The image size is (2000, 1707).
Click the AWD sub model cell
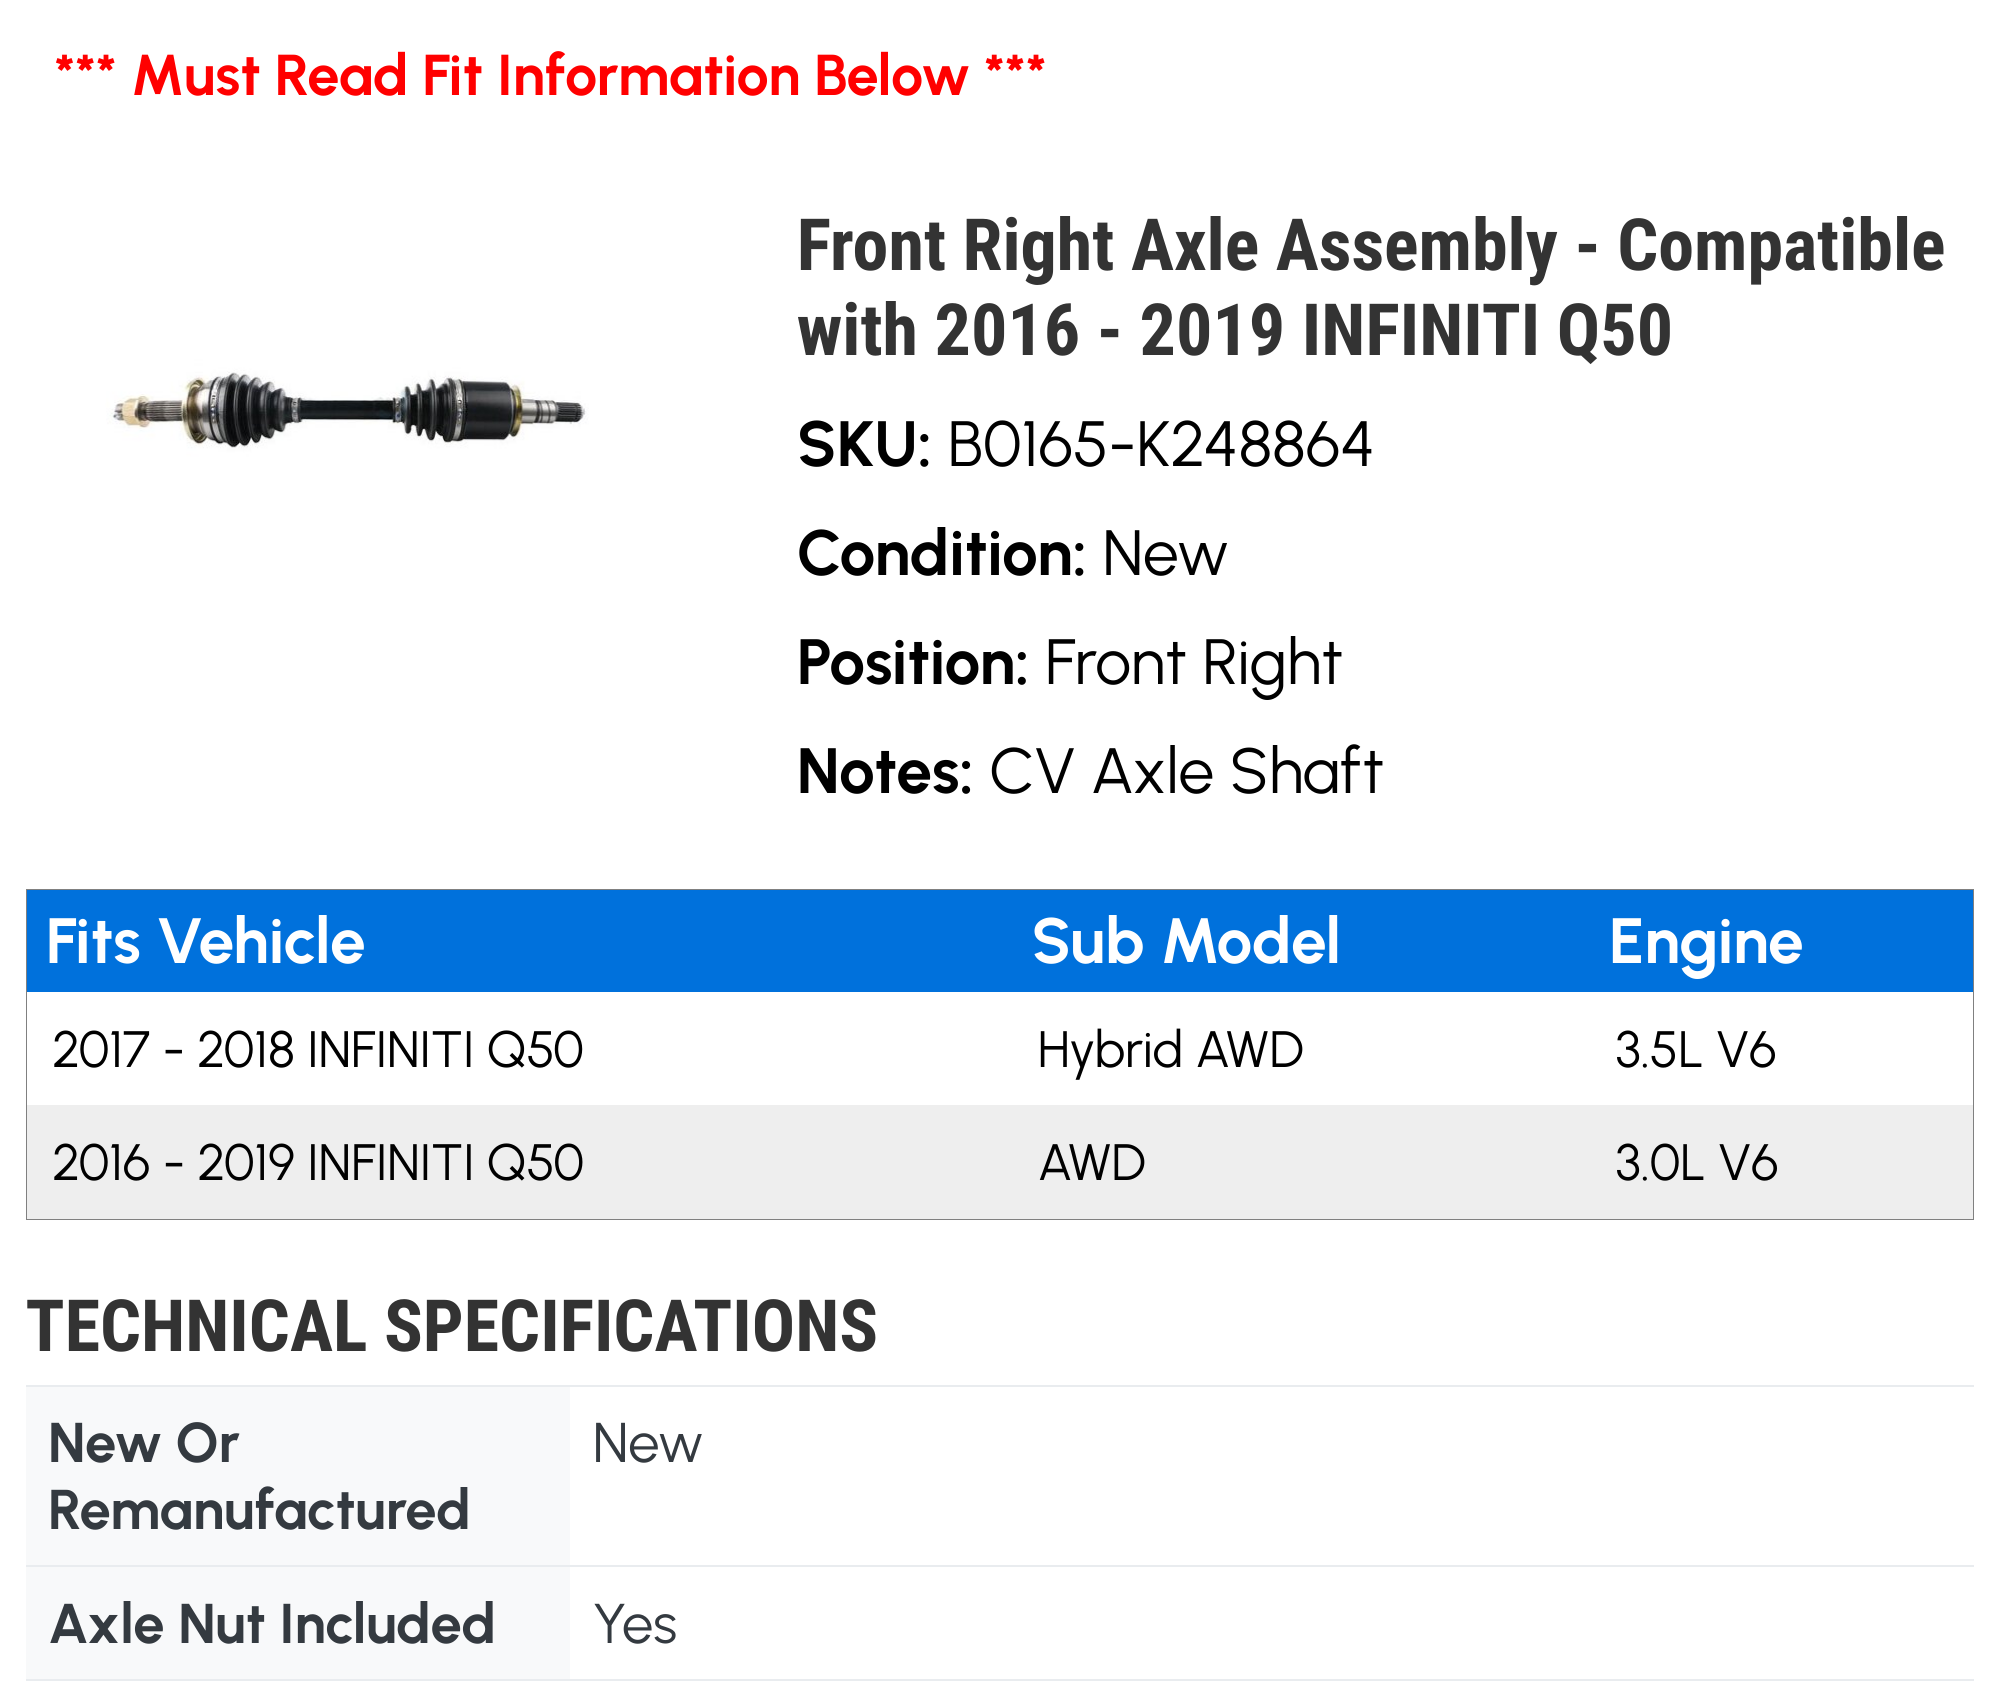1092,1163
